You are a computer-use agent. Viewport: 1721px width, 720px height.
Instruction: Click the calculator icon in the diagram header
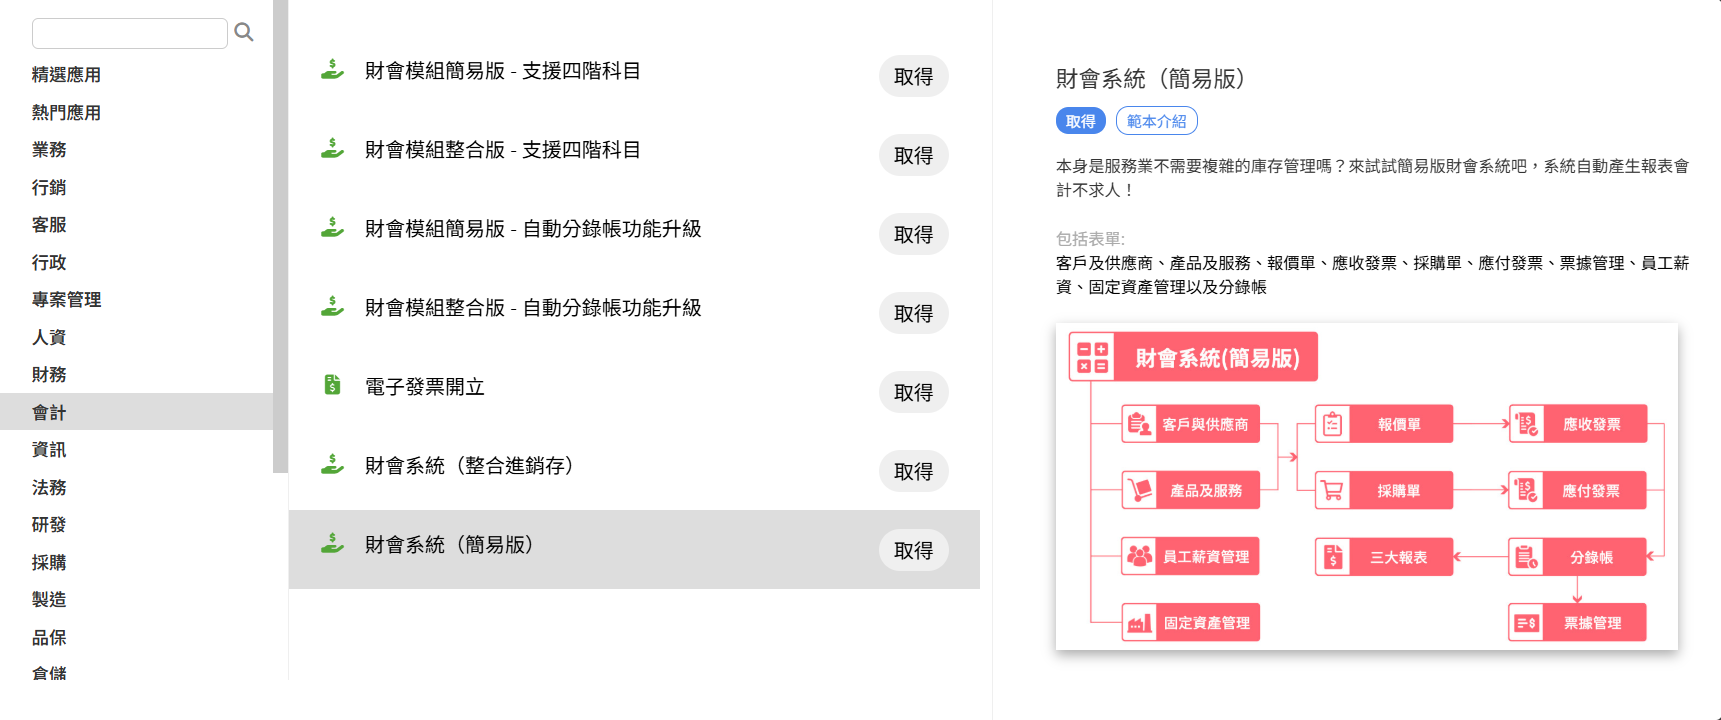1092,358
